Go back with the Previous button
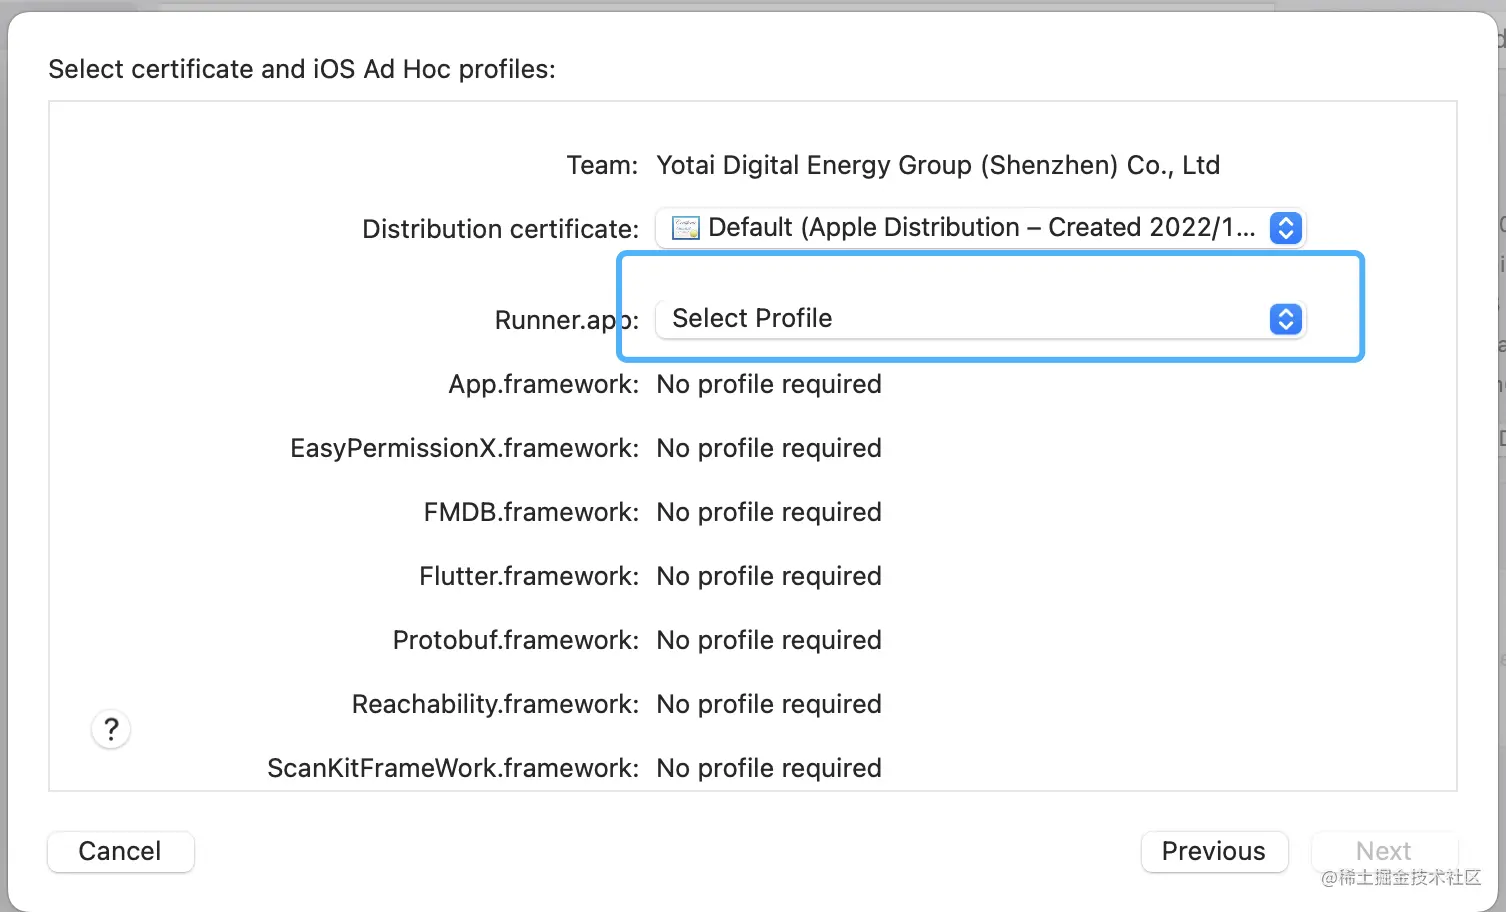 pyautogui.click(x=1213, y=851)
